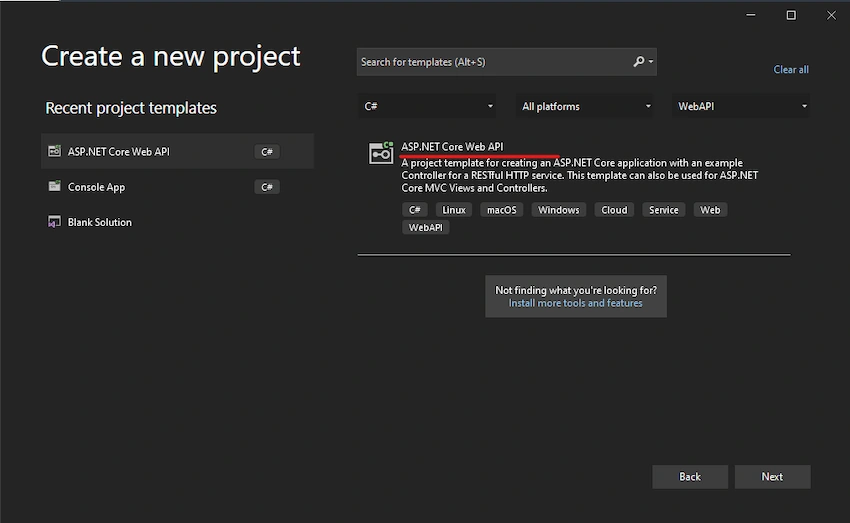Select ASP.NET Core Web API in recent templates

pyautogui.click(x=177, y=151)
